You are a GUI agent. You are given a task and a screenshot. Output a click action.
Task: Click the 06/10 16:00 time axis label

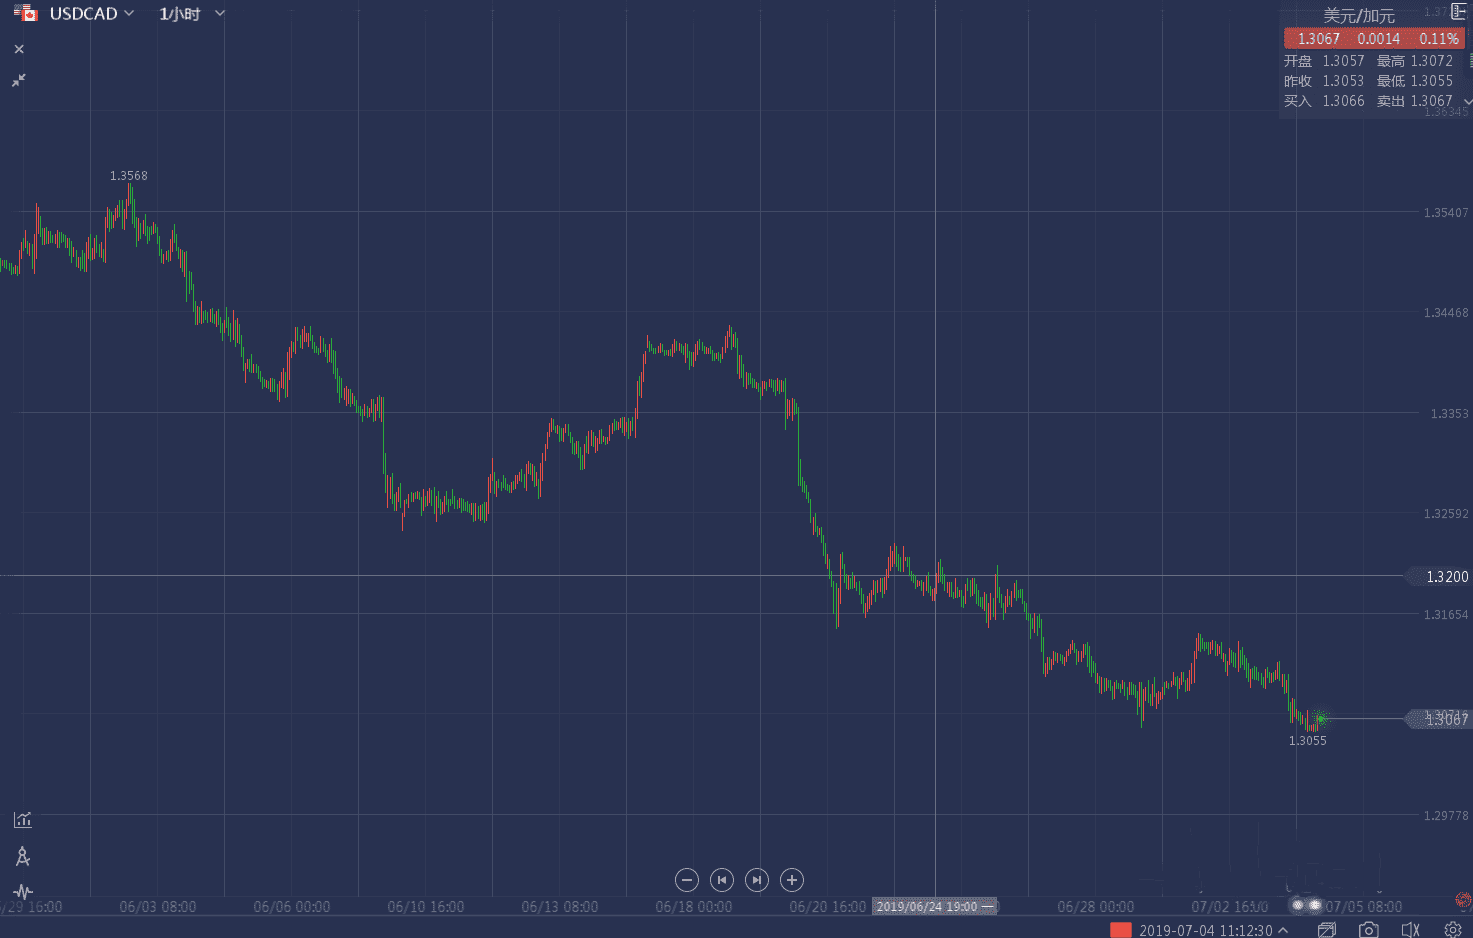426,907
